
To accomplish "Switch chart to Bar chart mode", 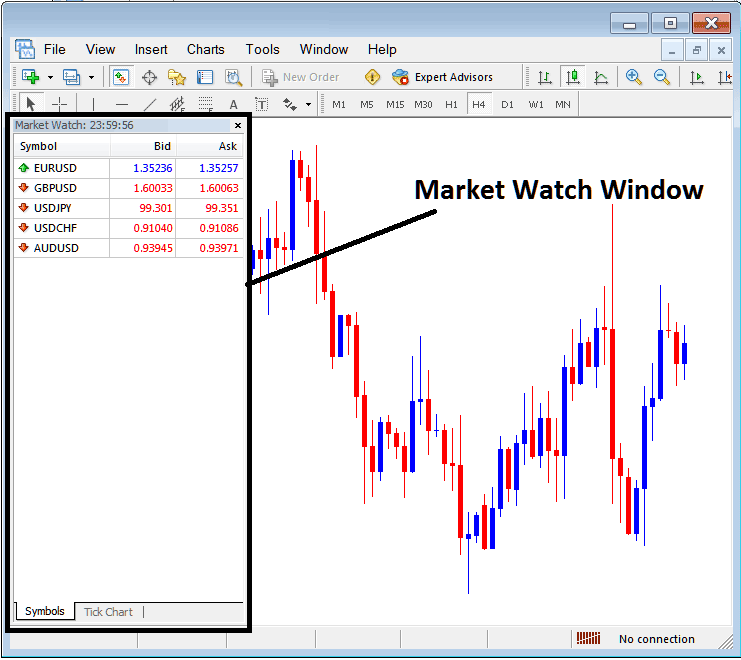I will click(545, 77).
